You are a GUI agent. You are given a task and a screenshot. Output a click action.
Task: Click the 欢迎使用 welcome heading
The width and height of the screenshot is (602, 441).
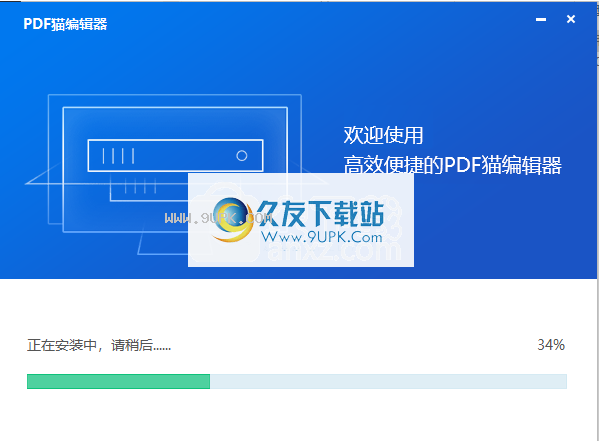click(x=383, y=135)
